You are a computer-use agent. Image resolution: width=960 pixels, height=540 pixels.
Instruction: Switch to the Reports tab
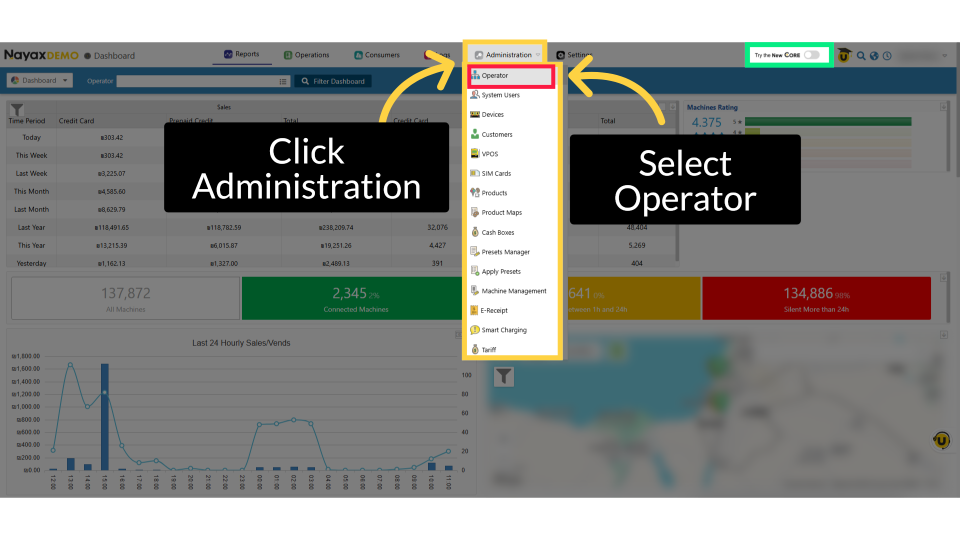click(242, 54)
